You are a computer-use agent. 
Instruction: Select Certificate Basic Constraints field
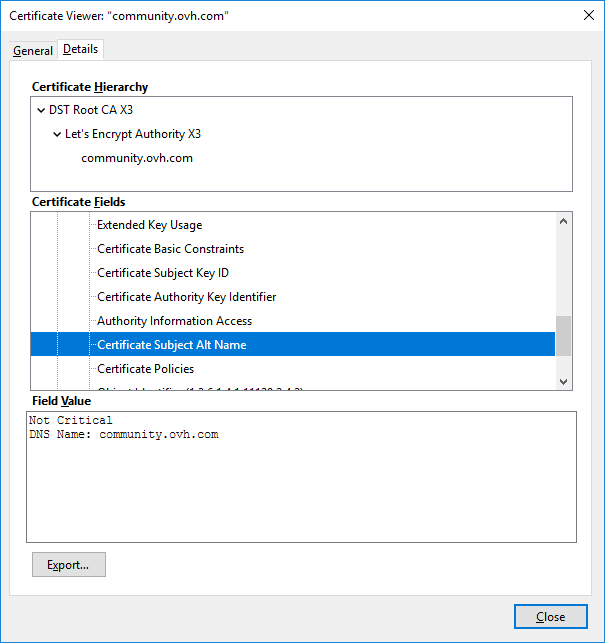coord(170,249)
